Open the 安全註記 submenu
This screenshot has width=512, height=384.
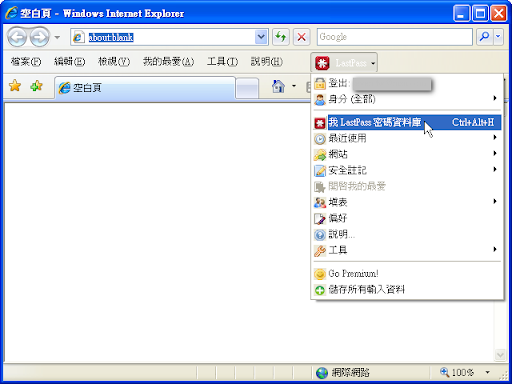pos(407,170)
